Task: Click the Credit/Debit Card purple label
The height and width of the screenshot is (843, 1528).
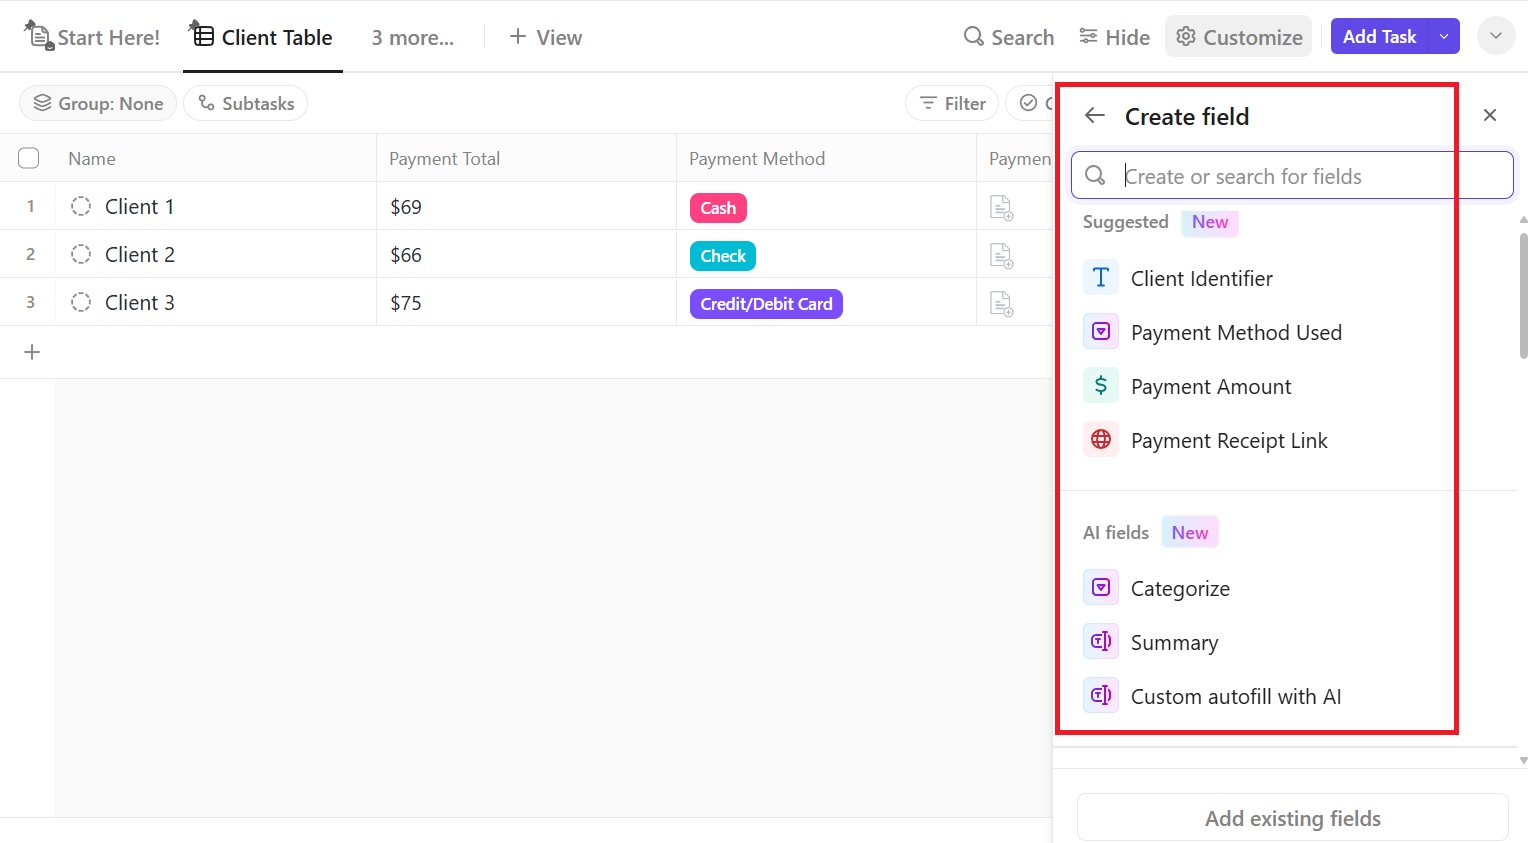Action: pyautogui.click(x=766, y=304)
